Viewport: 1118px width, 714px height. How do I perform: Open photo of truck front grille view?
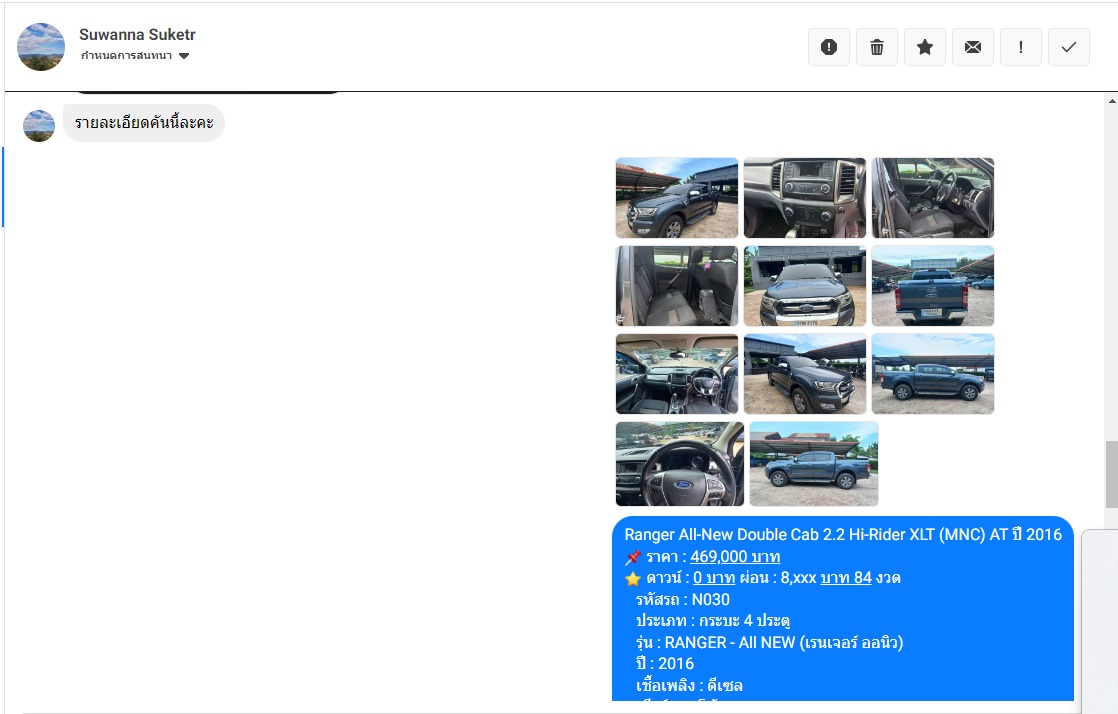(x=805, y=286)
